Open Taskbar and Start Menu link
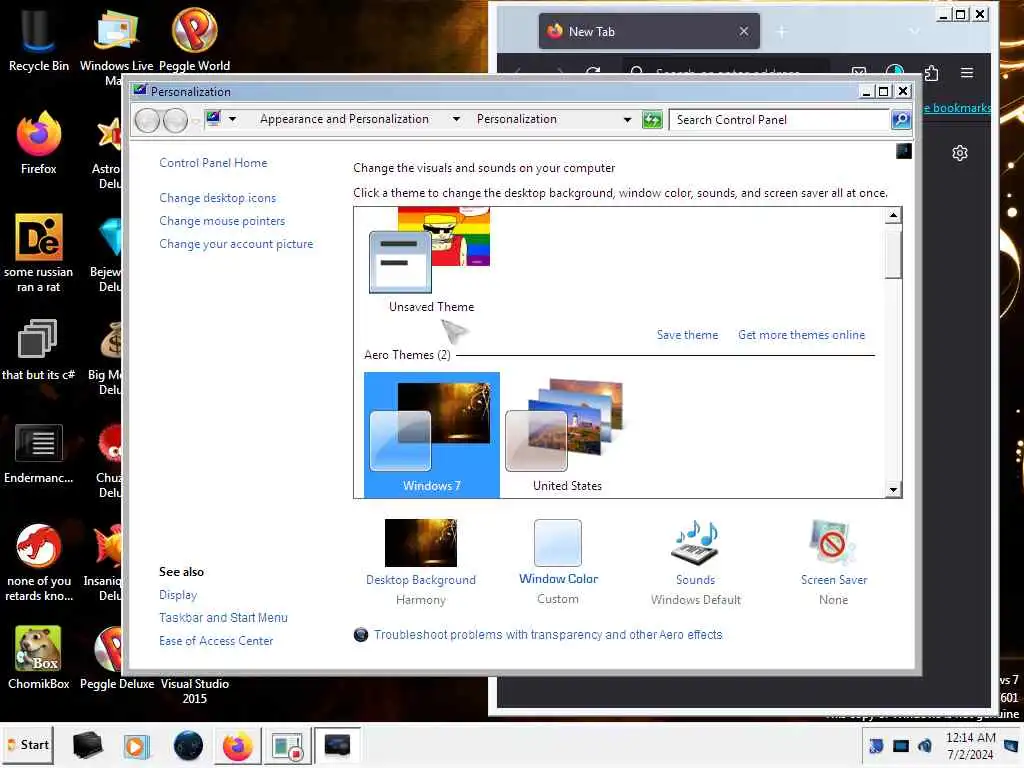The width and height of the screenshot is (1024, 768). coord(223,618)
